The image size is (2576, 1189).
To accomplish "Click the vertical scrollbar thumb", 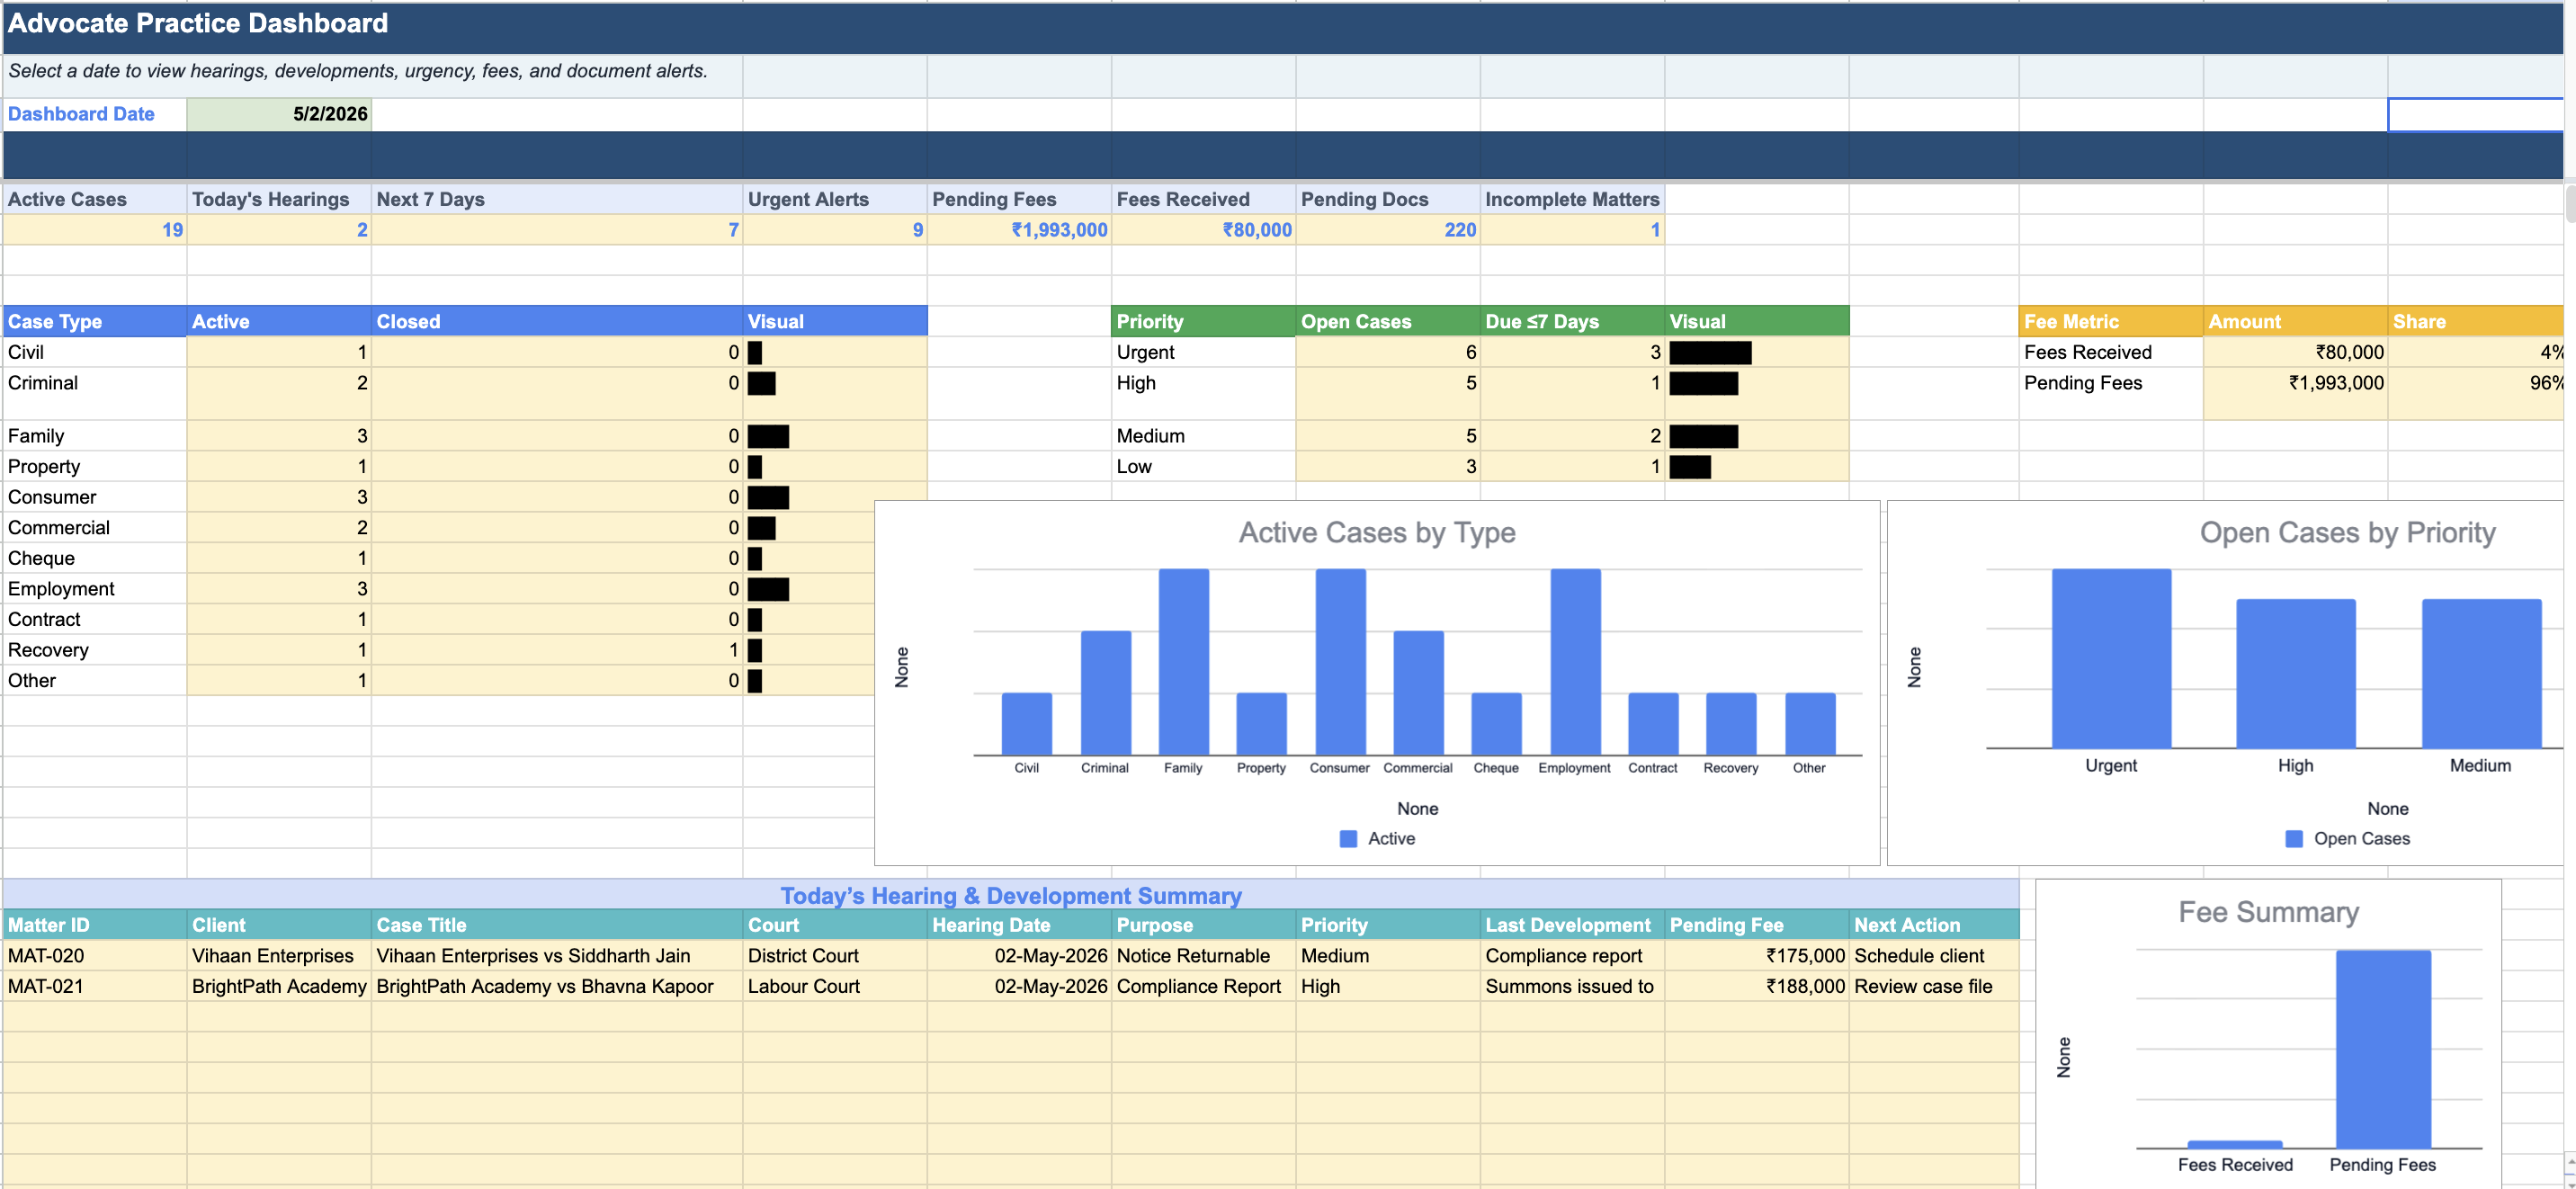I will 2570,204.
